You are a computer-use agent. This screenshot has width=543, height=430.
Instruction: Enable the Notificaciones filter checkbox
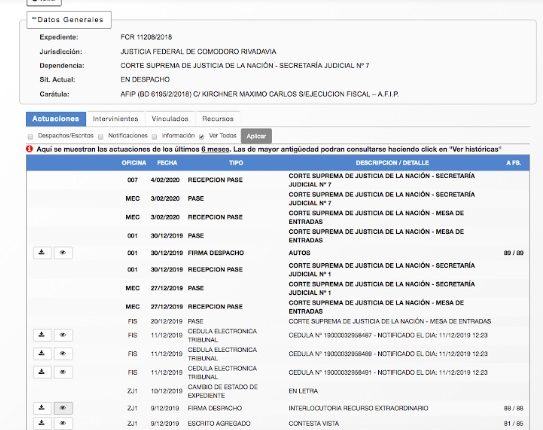(100, 136)
